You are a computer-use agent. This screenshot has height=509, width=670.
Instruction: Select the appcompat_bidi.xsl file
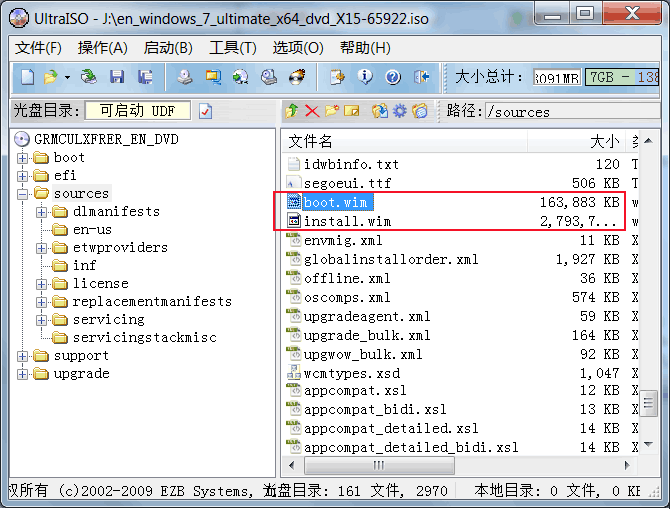point(375,409)
